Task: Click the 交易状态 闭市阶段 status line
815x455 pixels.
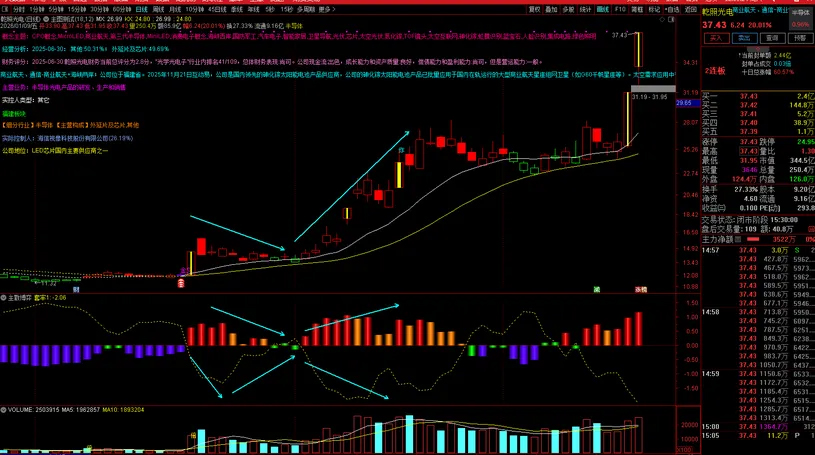Action: pos(750,220)
